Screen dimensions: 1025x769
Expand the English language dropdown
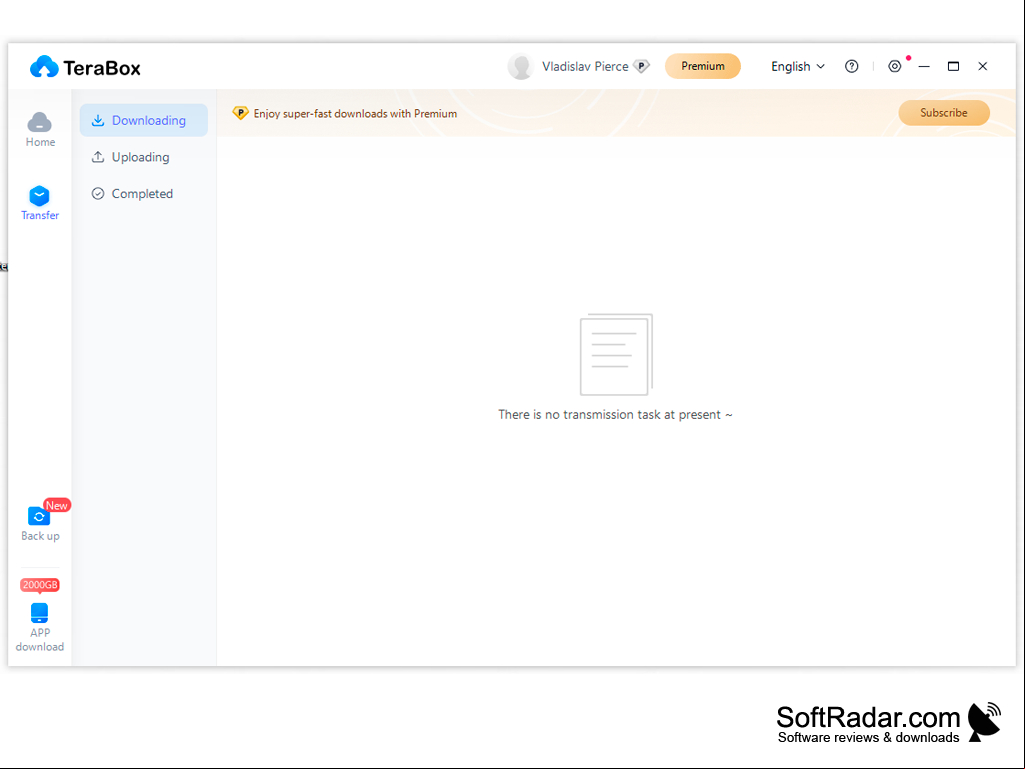pos(798,66)
